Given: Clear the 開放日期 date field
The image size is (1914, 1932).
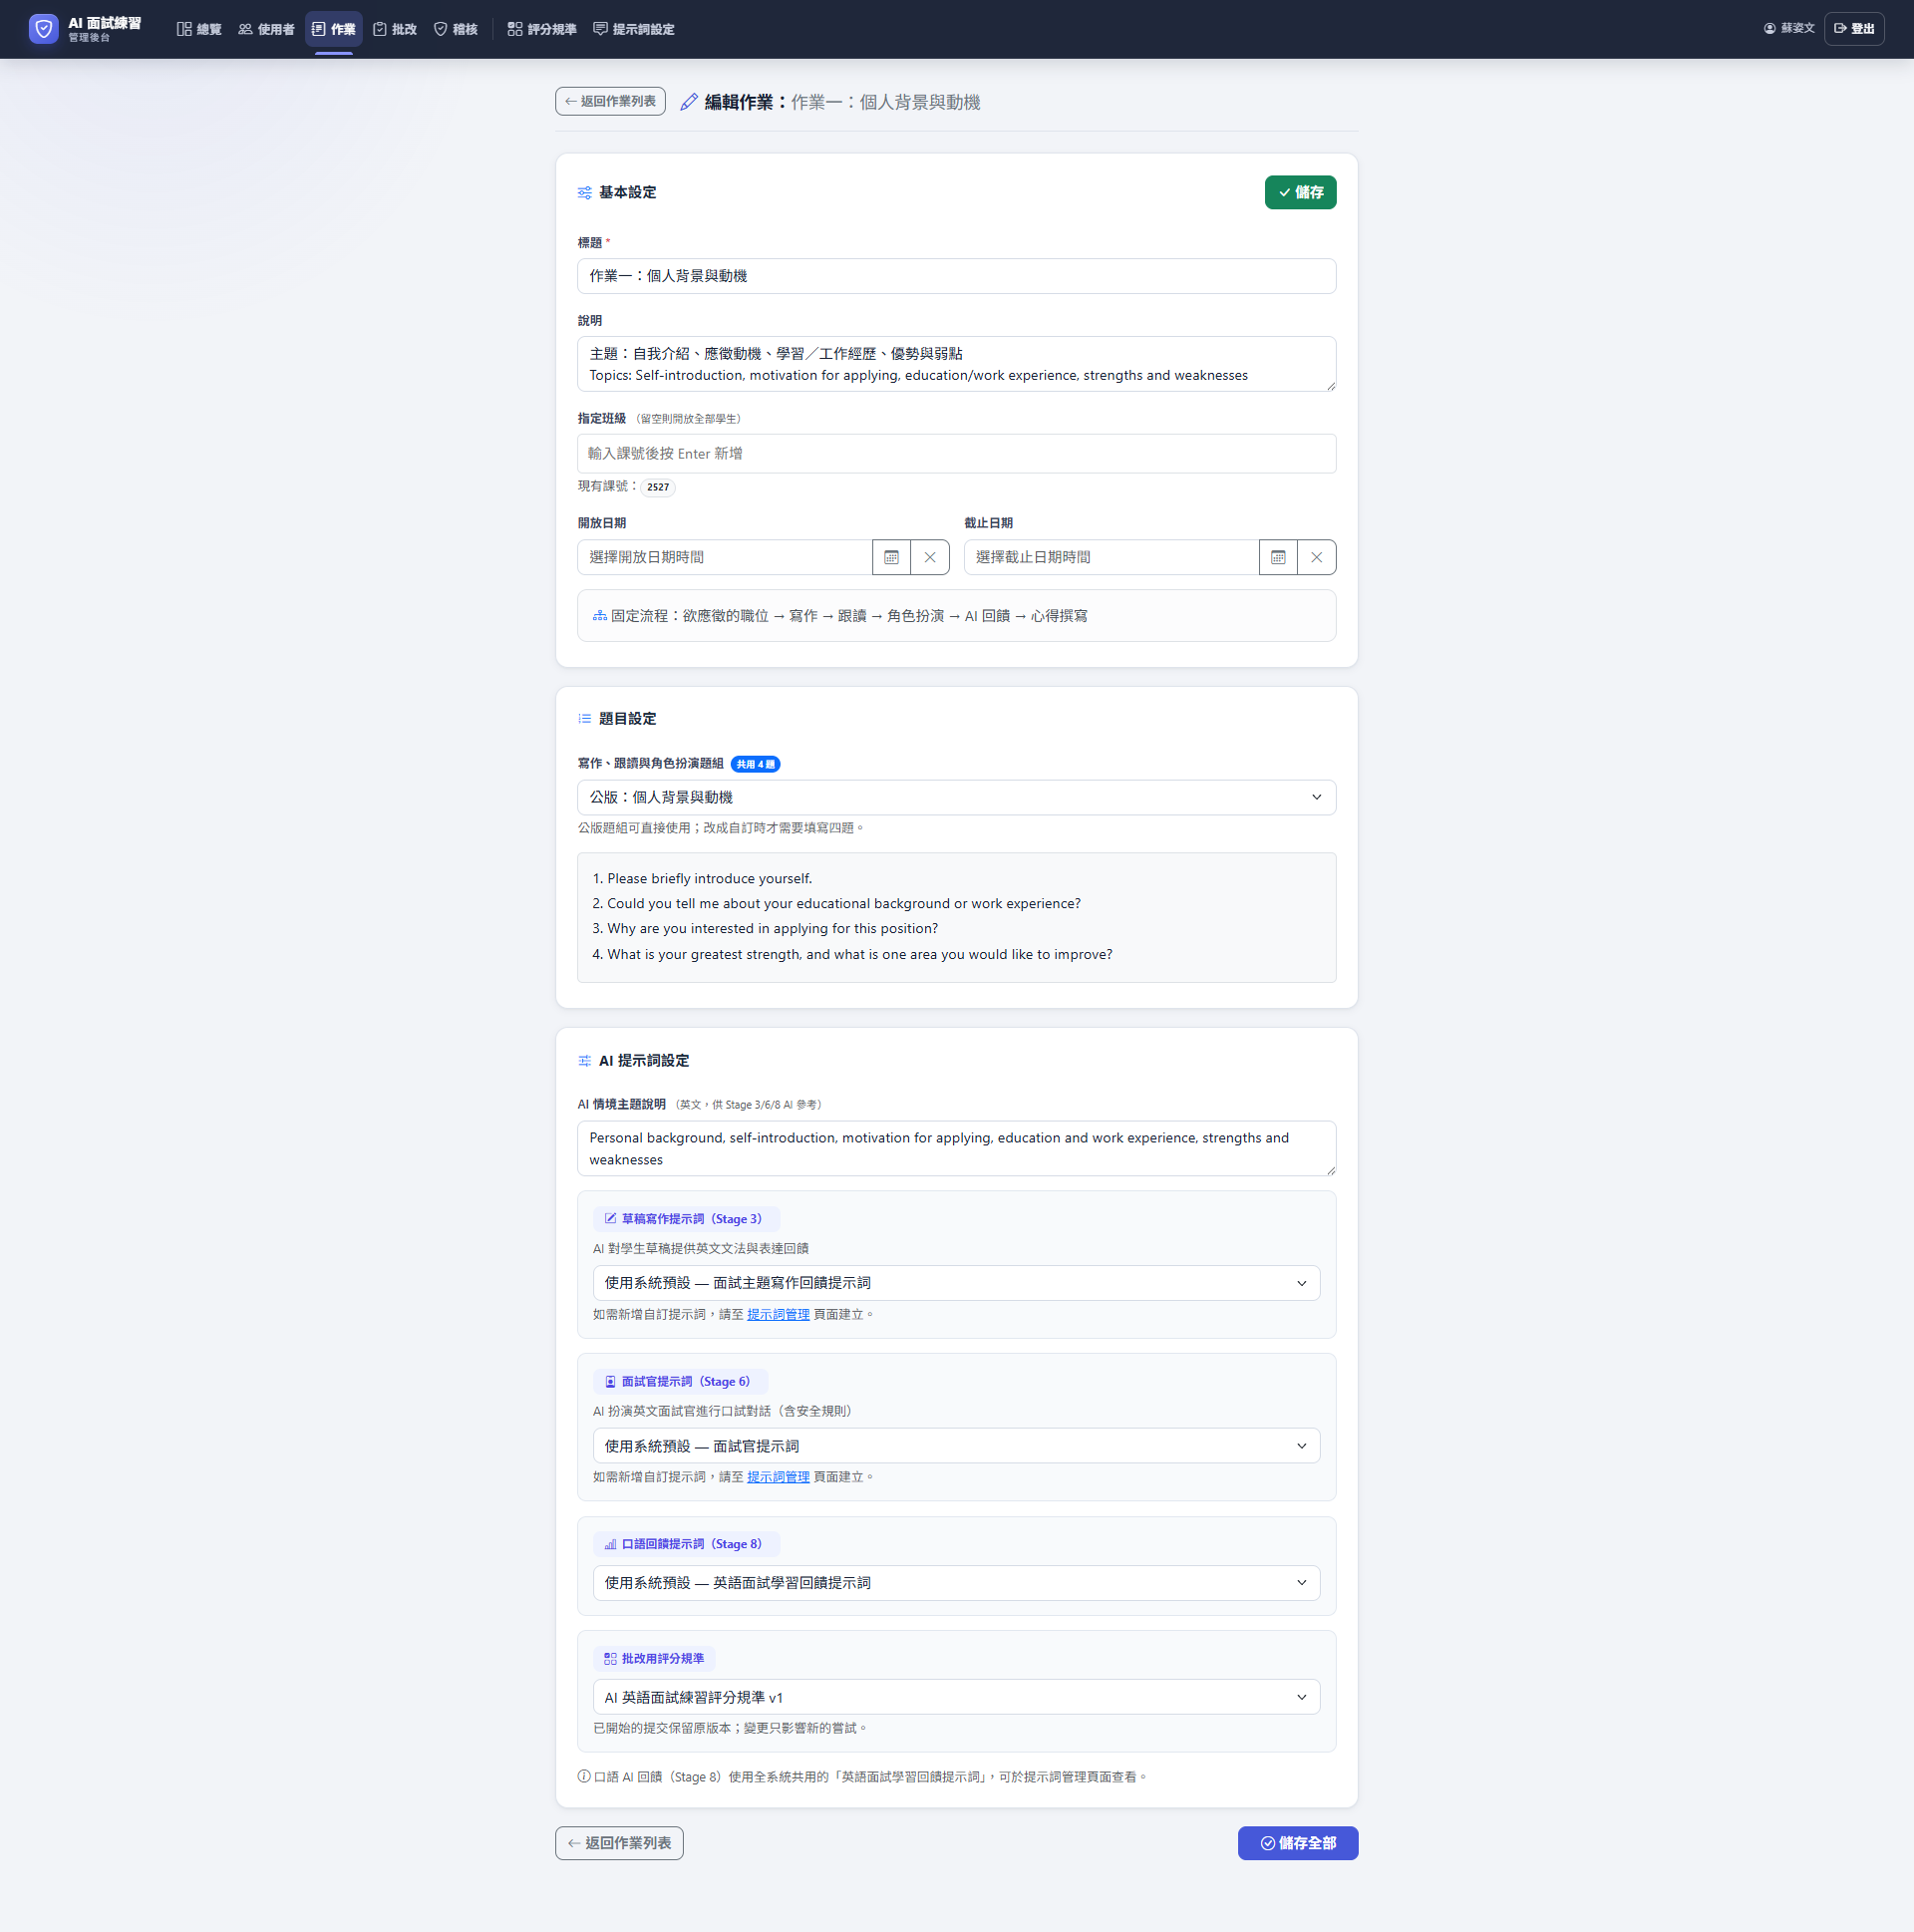Looking at the screenshot, I should 930,557.
